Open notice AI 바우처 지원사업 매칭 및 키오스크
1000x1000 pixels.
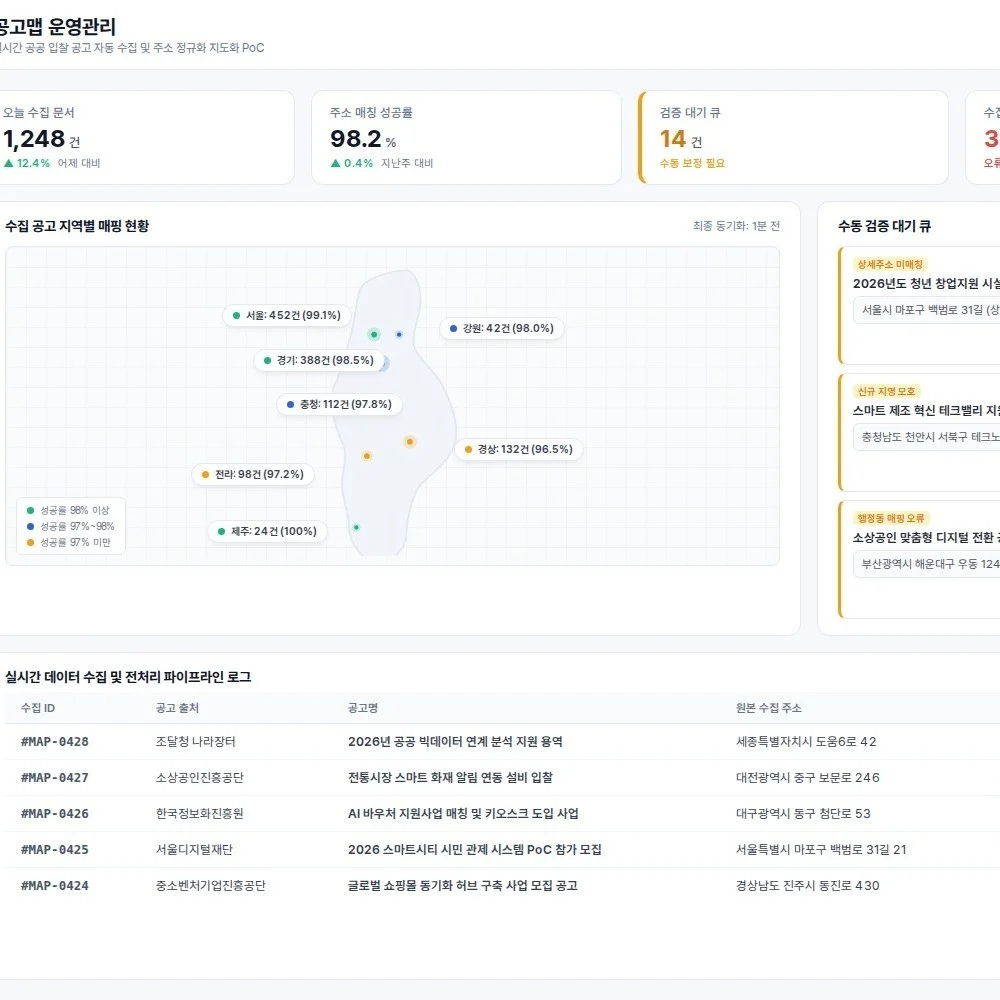point(463,814)
